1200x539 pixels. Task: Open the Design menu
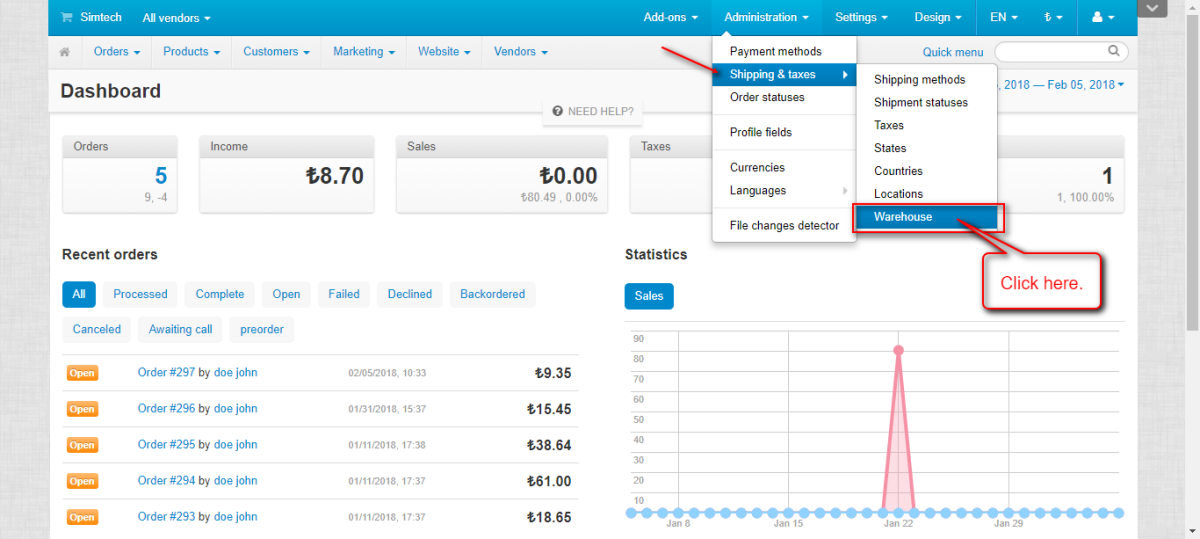[x=938, y=17]
